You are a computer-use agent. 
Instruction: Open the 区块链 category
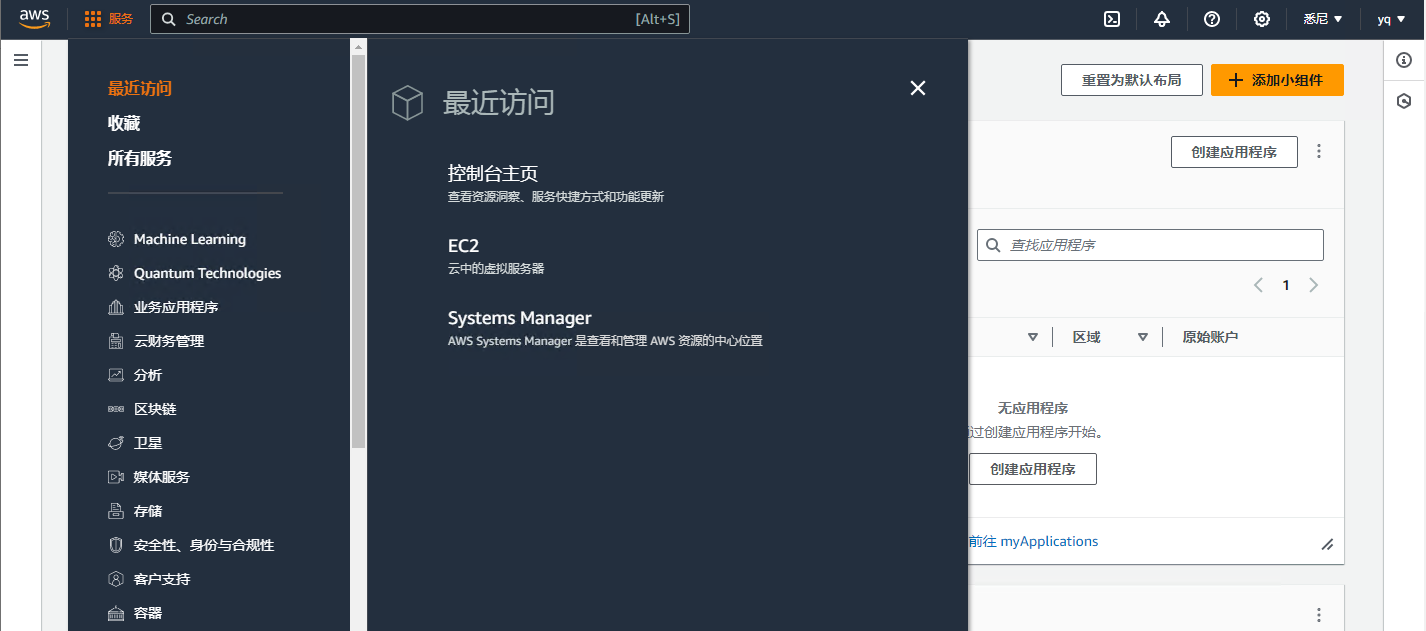tap(155, 409)
